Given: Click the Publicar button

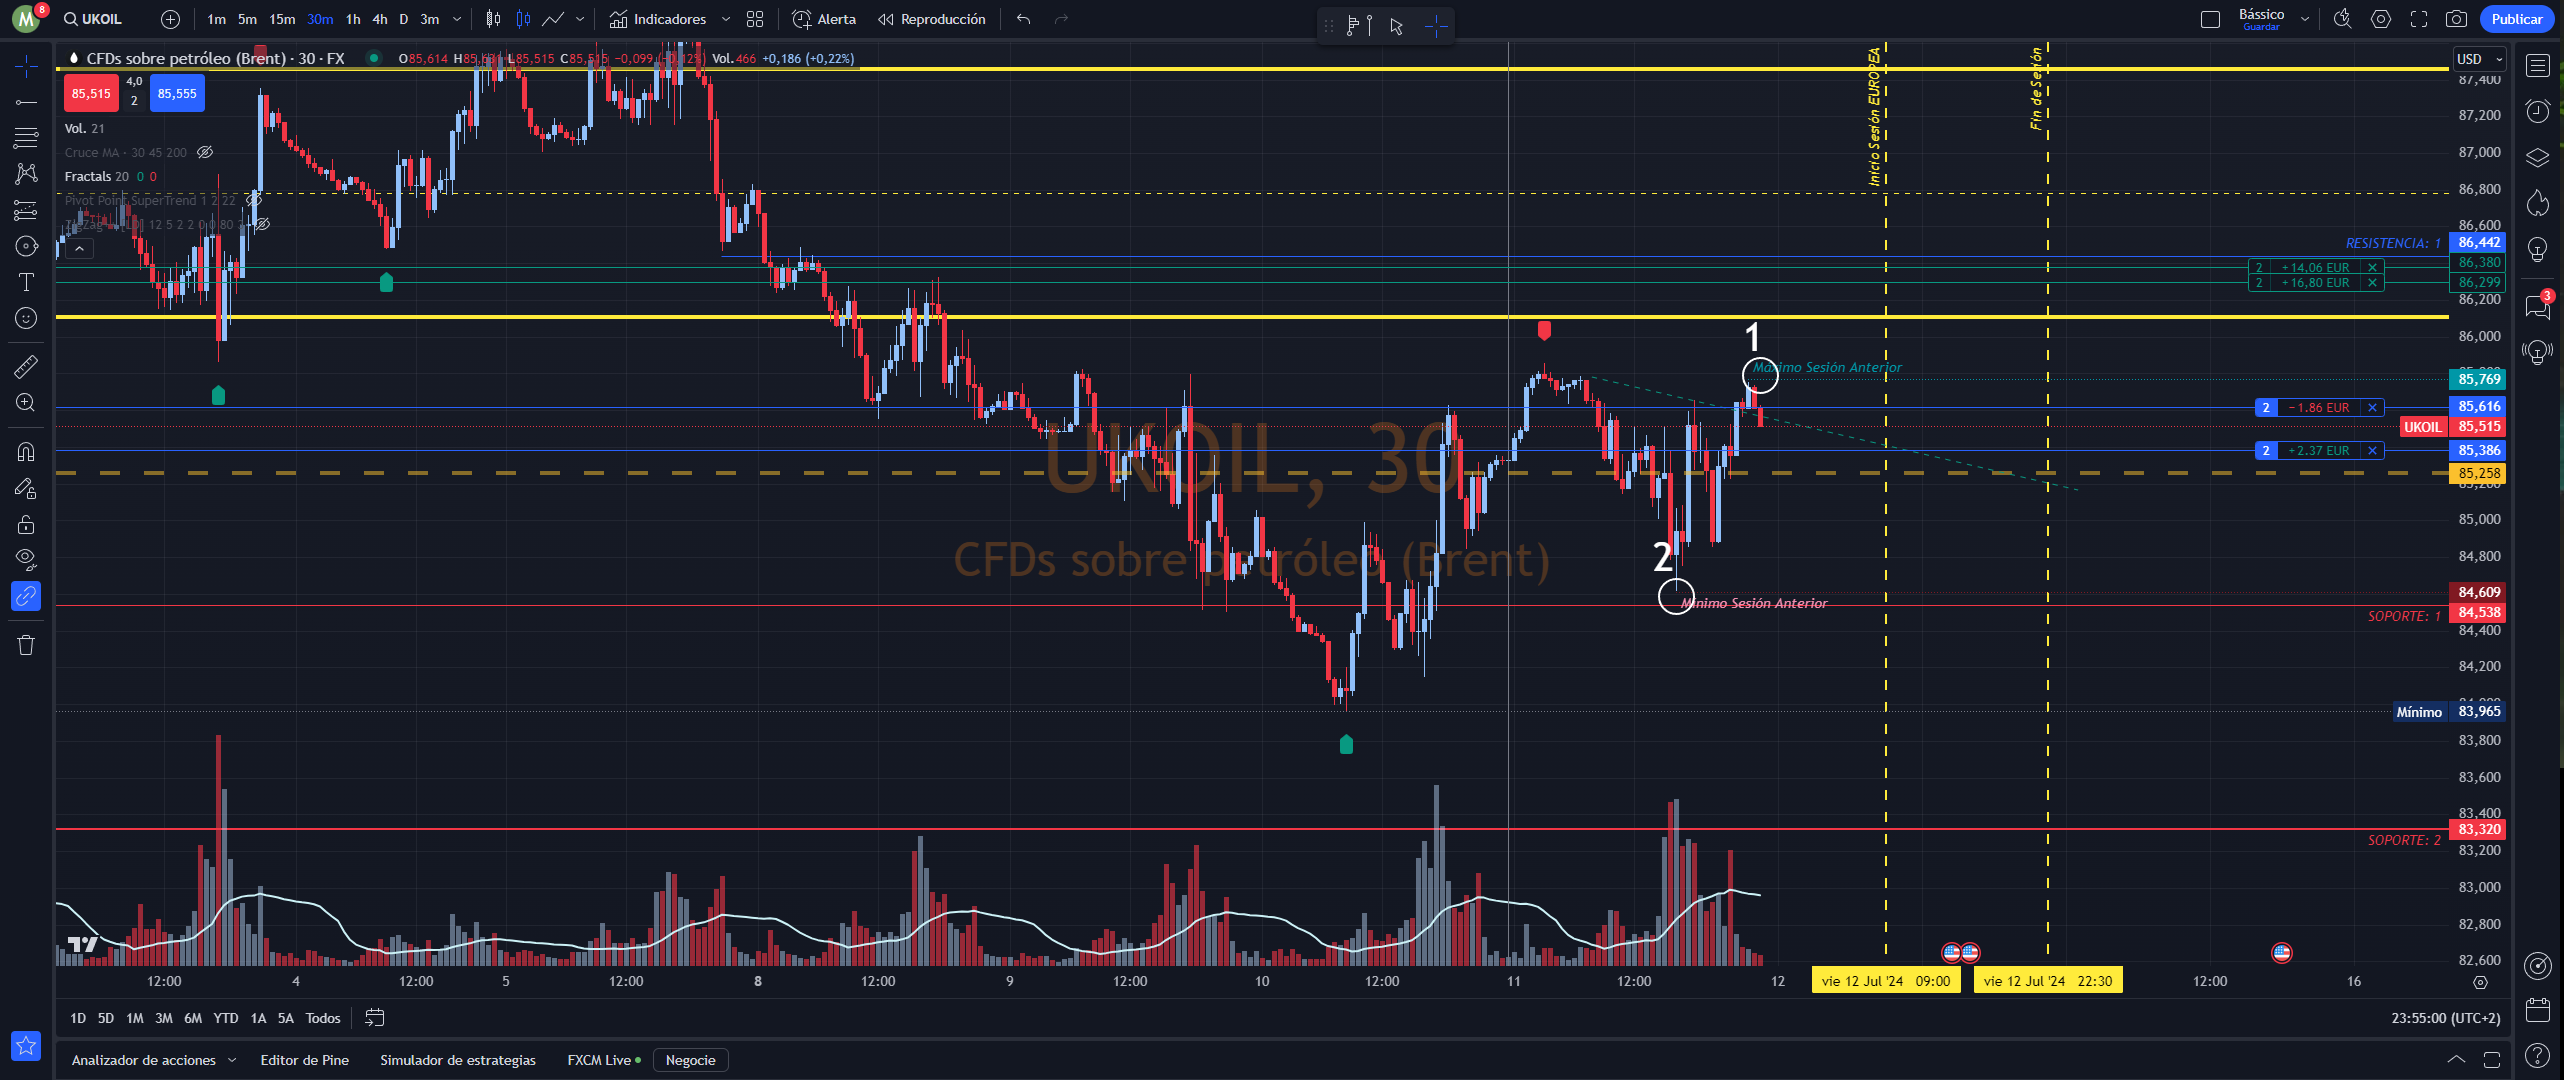Looking at the screenshot, I should click(2516, 19).
